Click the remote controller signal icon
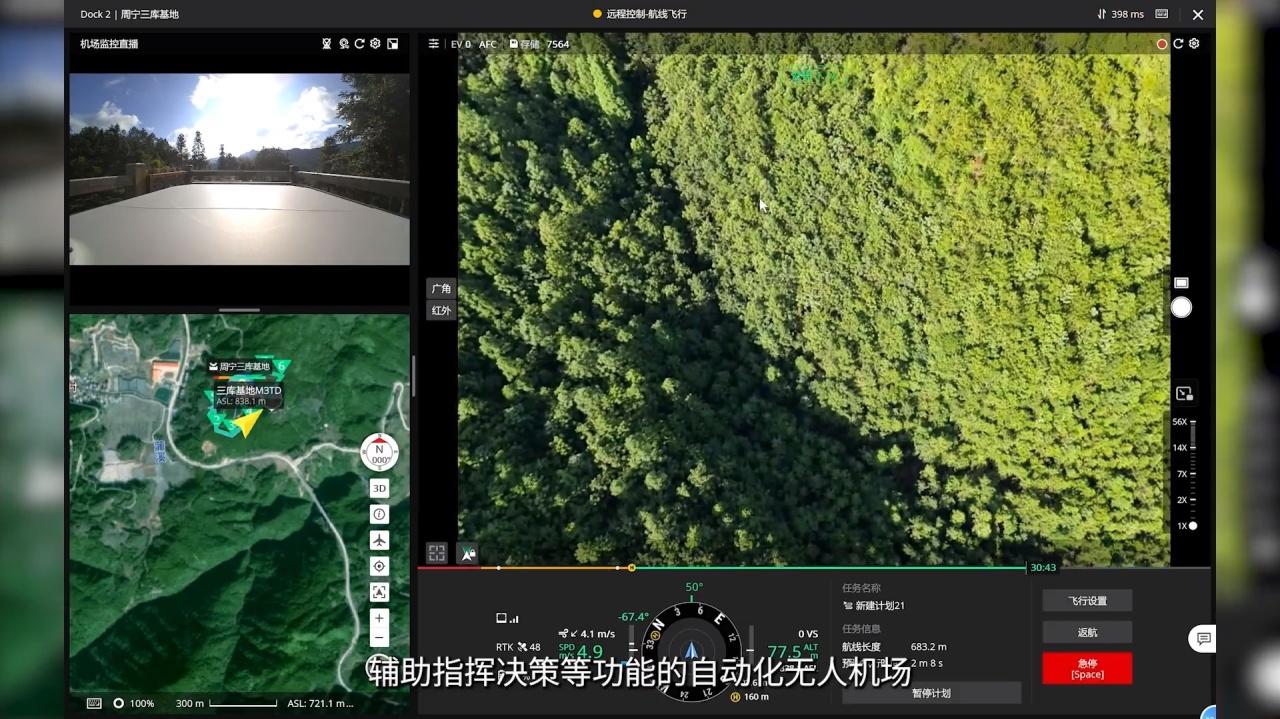Image resolution: width=1280 pixels, height=719 pixels. [x=508, y=619]
